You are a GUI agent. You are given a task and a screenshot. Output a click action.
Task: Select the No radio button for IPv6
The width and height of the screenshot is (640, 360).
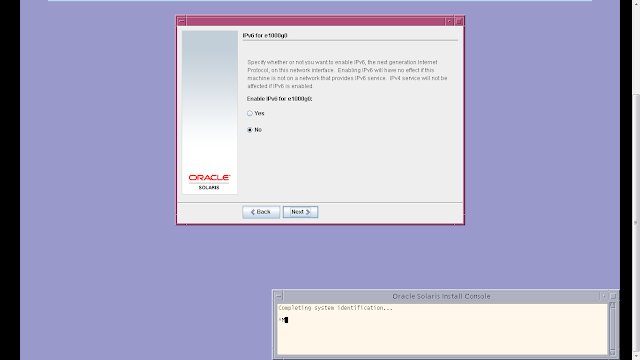pos(250,130)
